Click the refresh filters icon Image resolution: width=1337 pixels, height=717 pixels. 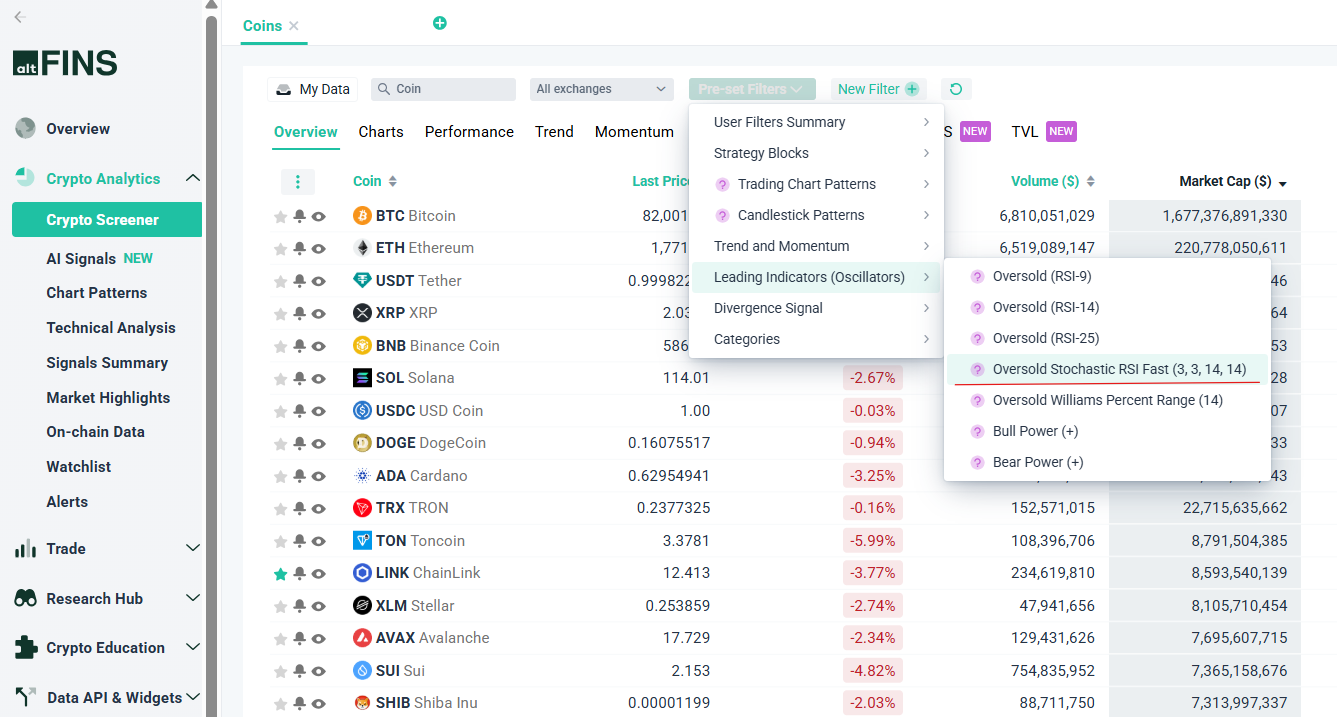[x=956, y=89]
